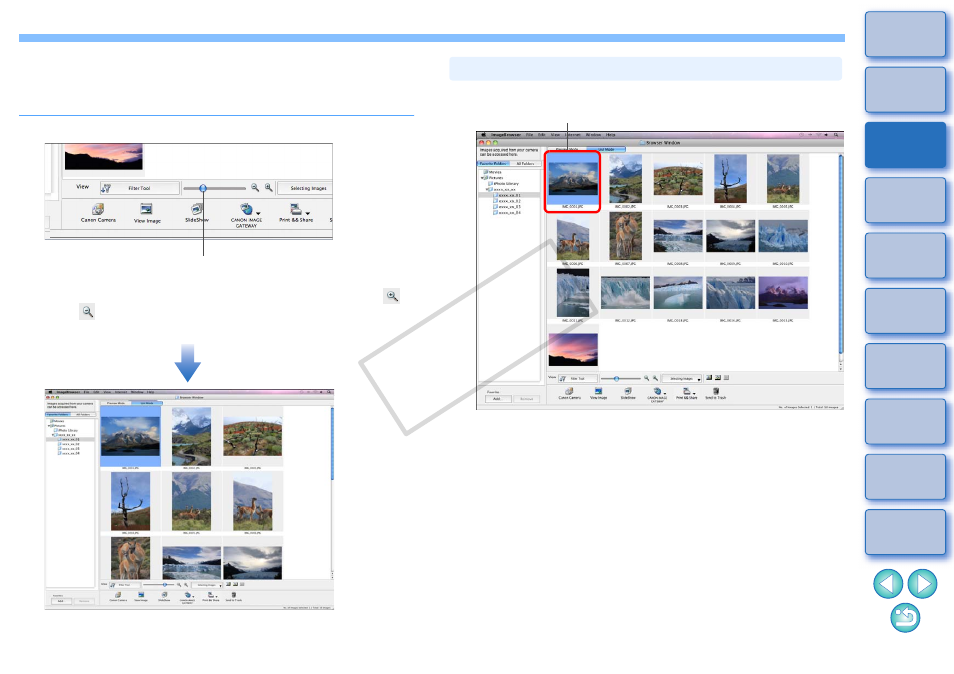Collapse the xxxx_xx_xx folder in the five-column window's tree
The image size is (954, 674).
pos(488,189)
